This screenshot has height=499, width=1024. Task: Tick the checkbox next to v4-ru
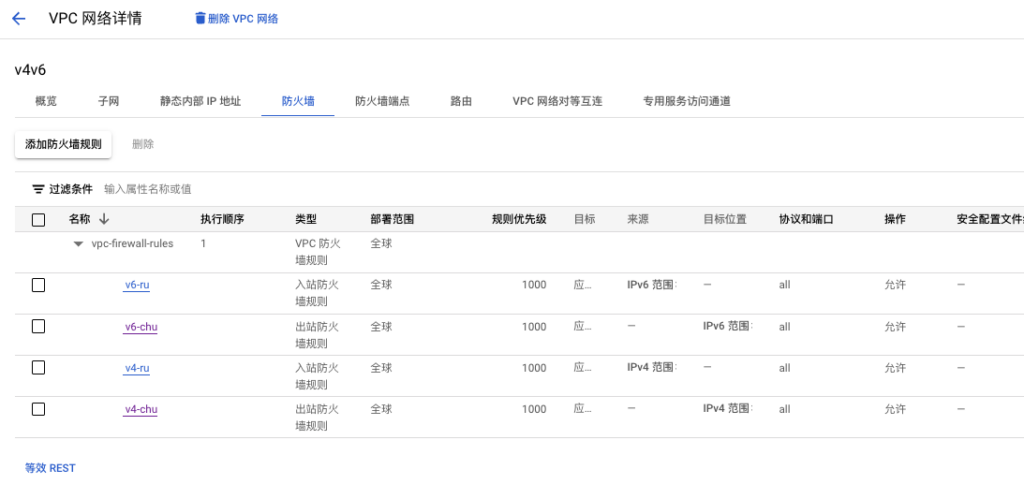point(39,367)
